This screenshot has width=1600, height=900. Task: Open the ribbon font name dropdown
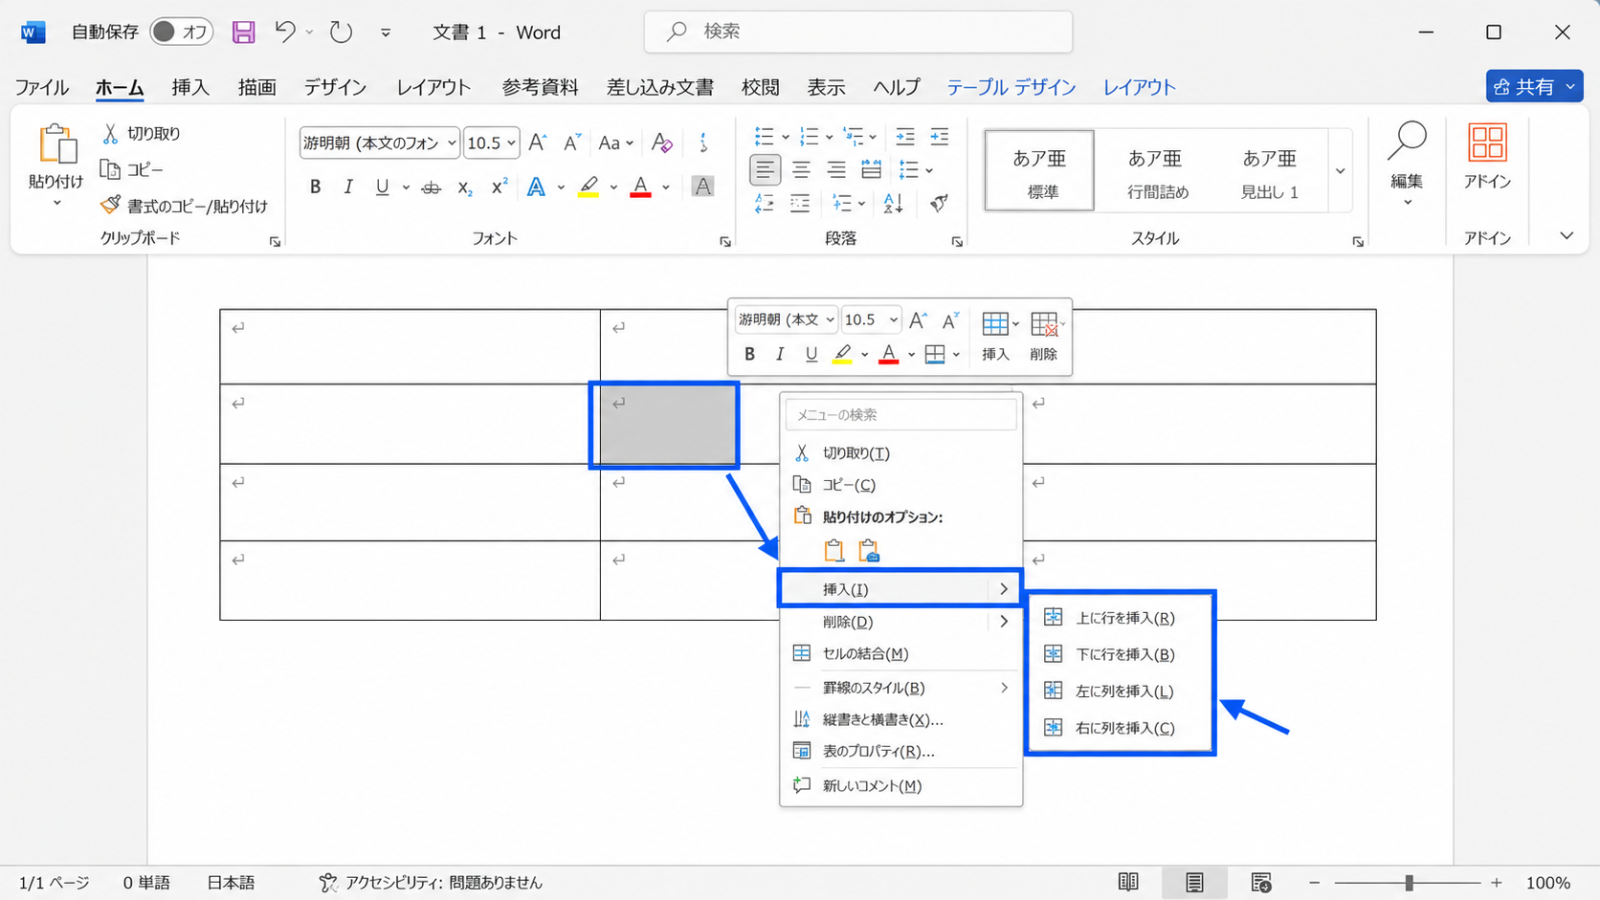(x=452, y=143)
